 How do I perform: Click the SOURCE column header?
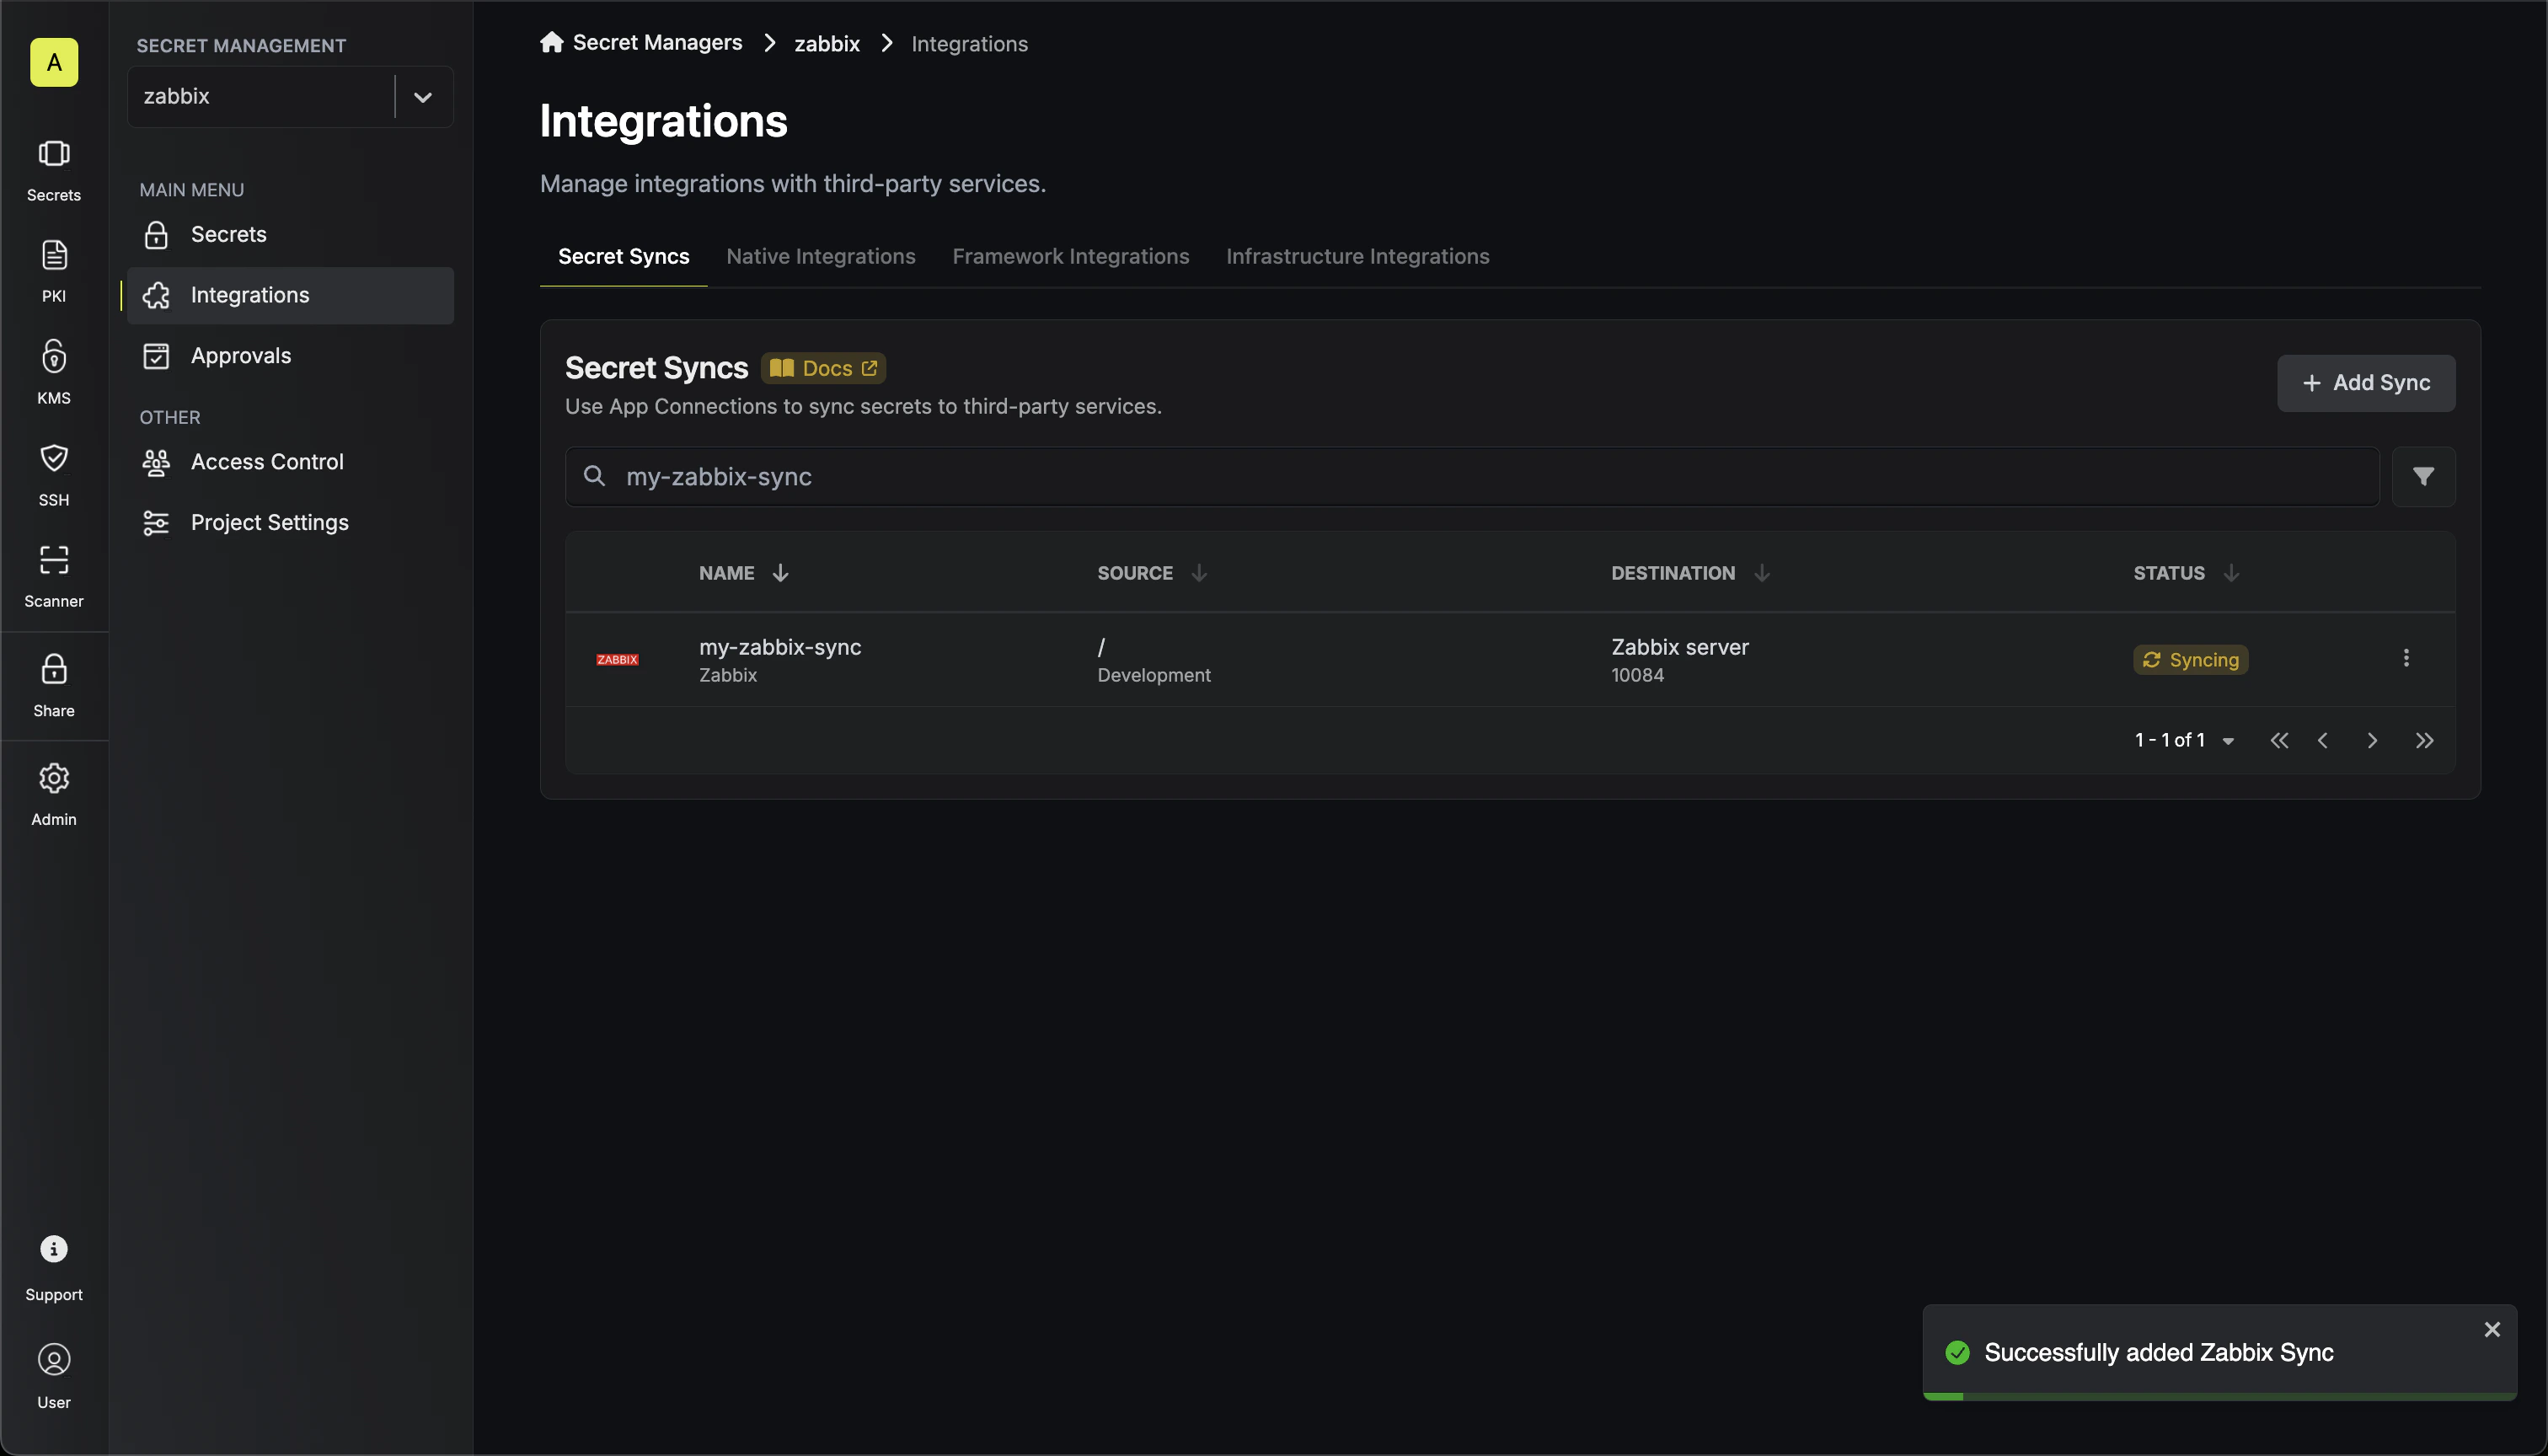coord(1135,572)
